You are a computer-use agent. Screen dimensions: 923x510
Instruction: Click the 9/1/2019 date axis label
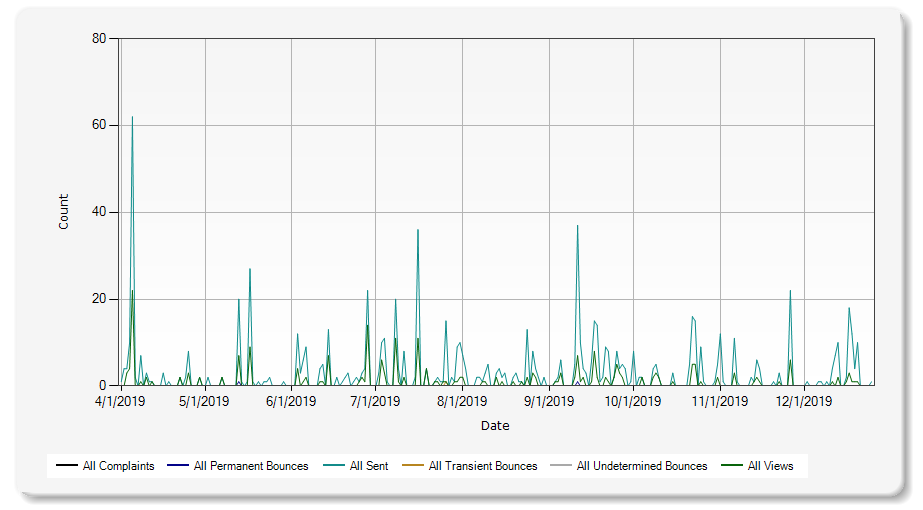click(549, 402)
